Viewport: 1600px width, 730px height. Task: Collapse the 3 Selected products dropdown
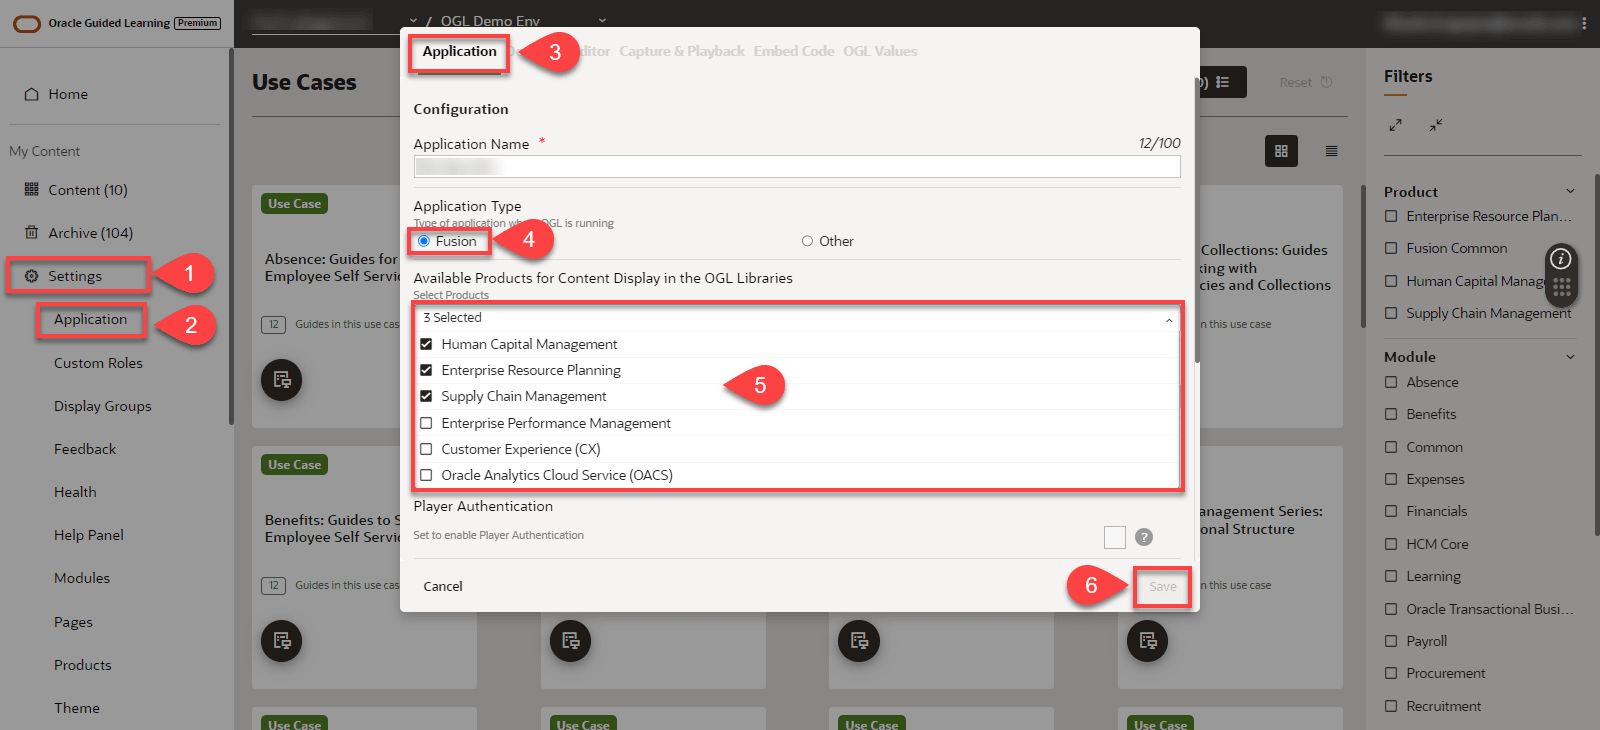coord(1169,319)
